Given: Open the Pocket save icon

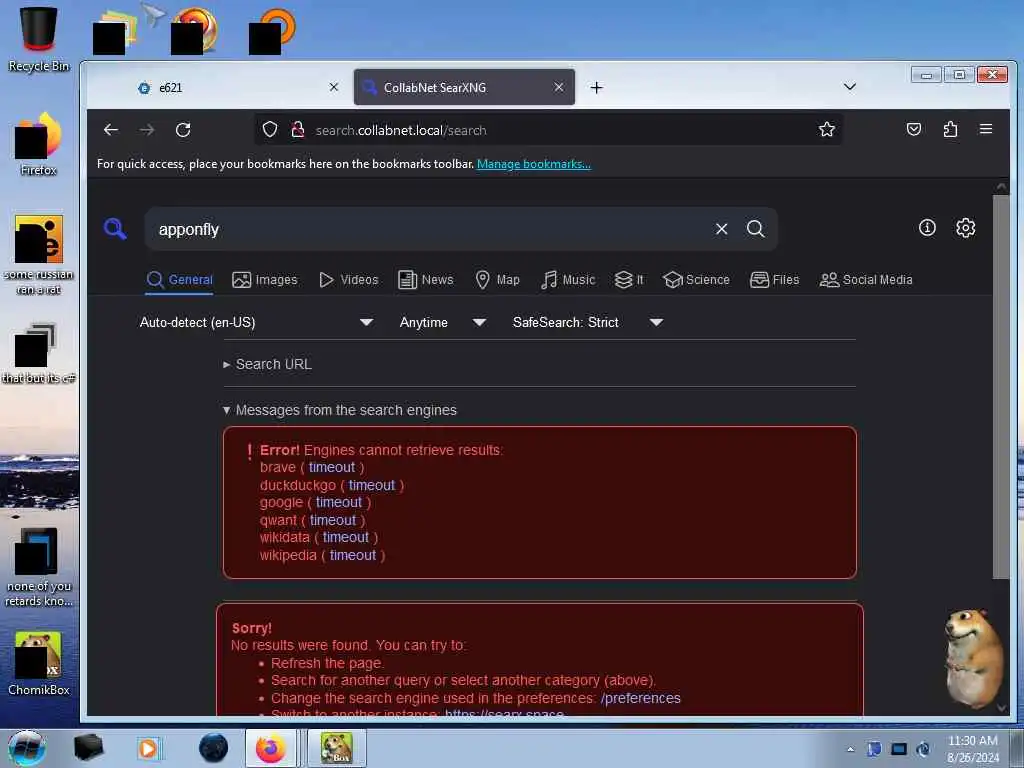Looking at the screenshot, I should (x=914, y=129).
